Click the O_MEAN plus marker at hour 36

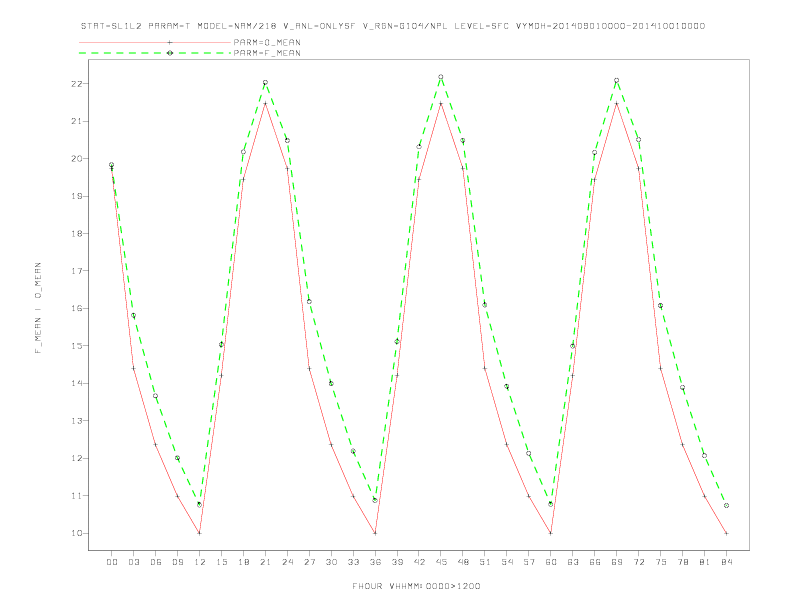click(x=375, y=533)
